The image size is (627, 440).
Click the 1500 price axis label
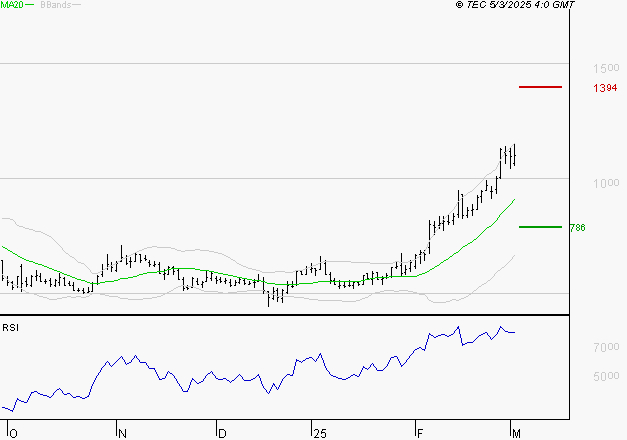point(606,68)
